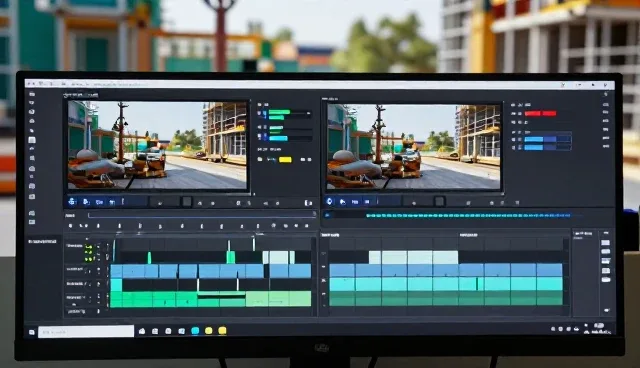Click the red bar in right properties panel
Viewport: 640px width, 368px height.
click(540, 113)
